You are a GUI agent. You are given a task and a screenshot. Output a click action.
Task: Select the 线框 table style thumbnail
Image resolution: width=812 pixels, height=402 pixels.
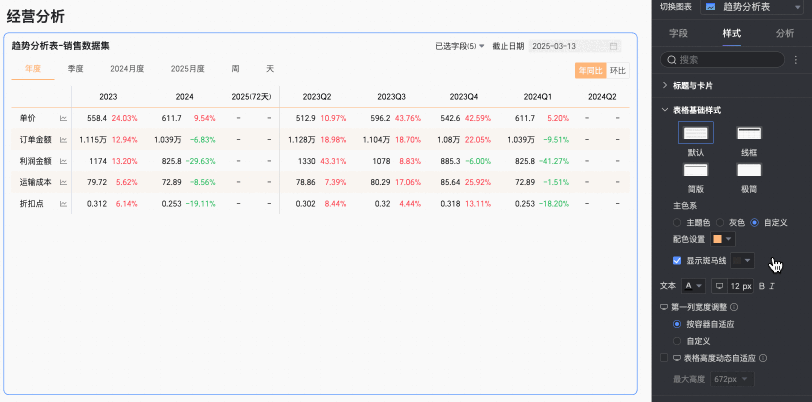[x=749, y=133]
